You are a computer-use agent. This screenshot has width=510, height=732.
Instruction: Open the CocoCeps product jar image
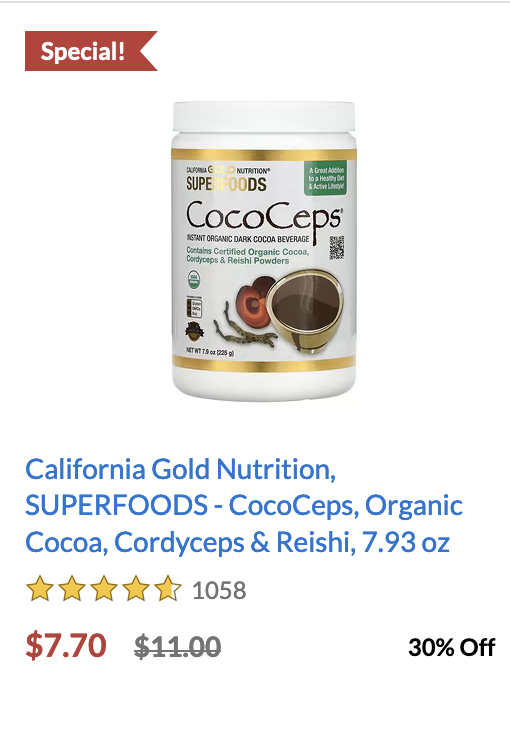pos(264,250)
